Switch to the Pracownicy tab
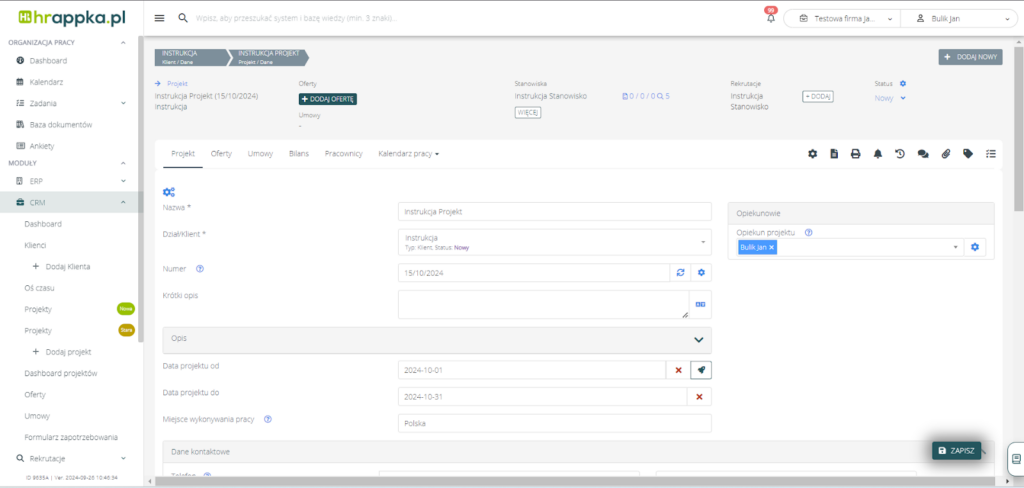The image size is (1024, 488). point(343,154)
